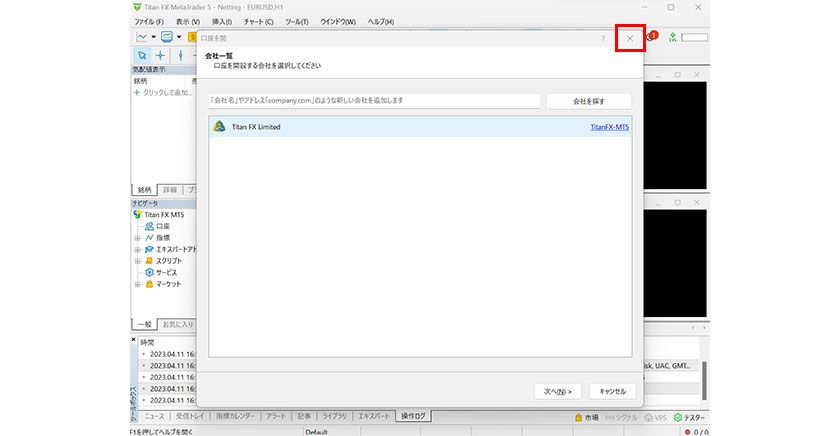Click the Titan FX Limited broker icon
This screenshot has height=436, width=840.
219,126
